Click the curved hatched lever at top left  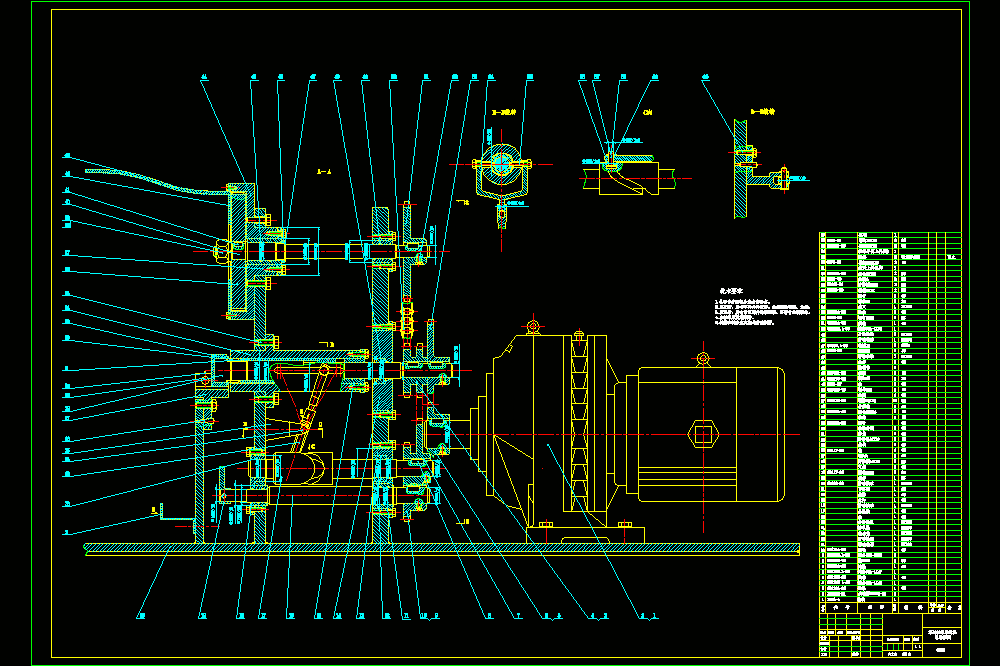156,181
